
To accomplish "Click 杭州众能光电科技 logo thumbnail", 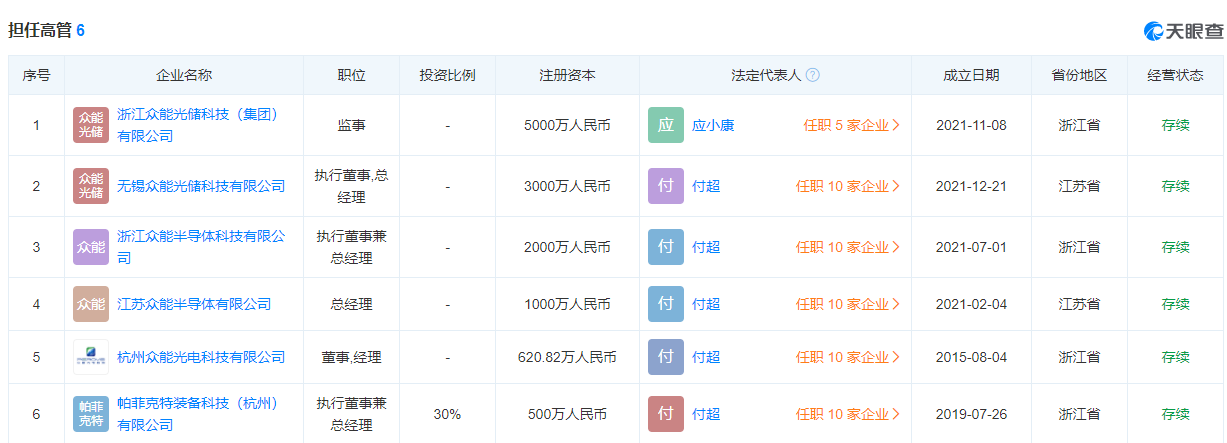I will [x=91, y=357].
